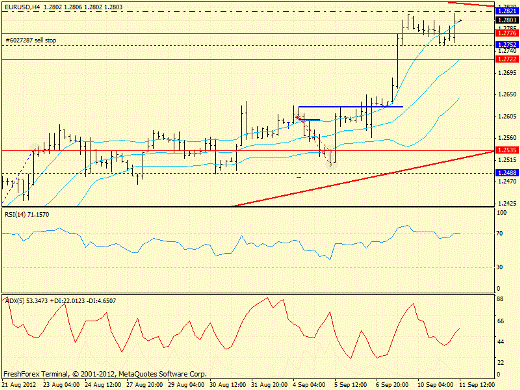
Task: Click the blue 1.2821 price tag
Action: [507, 11]
